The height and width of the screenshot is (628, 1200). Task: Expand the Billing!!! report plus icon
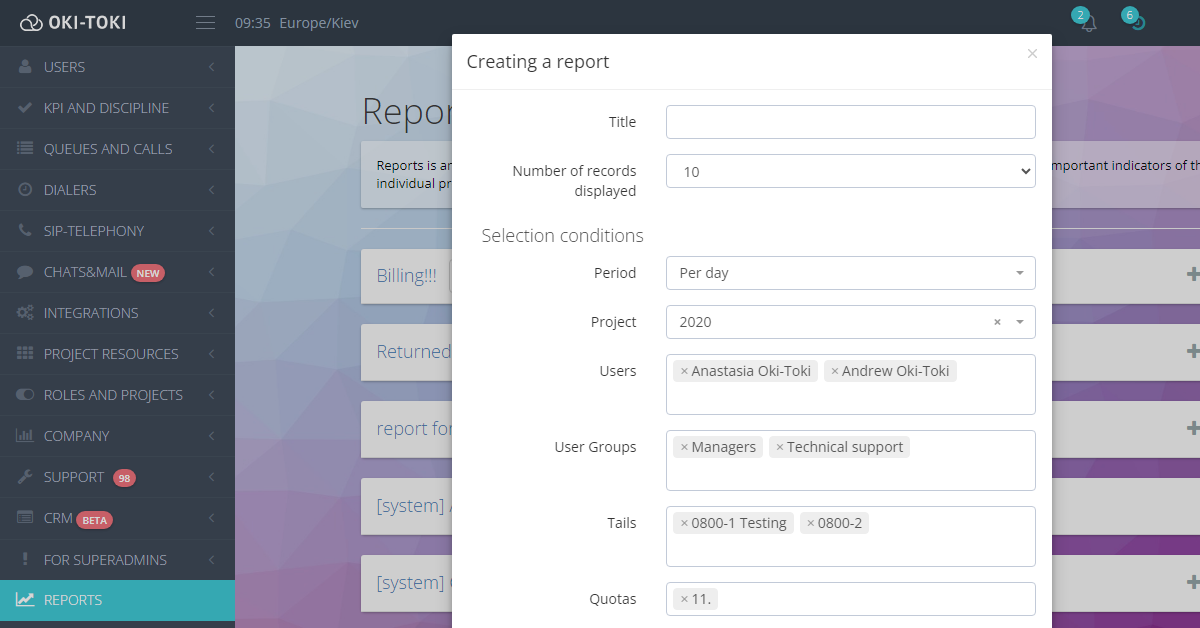[1192, 274]
